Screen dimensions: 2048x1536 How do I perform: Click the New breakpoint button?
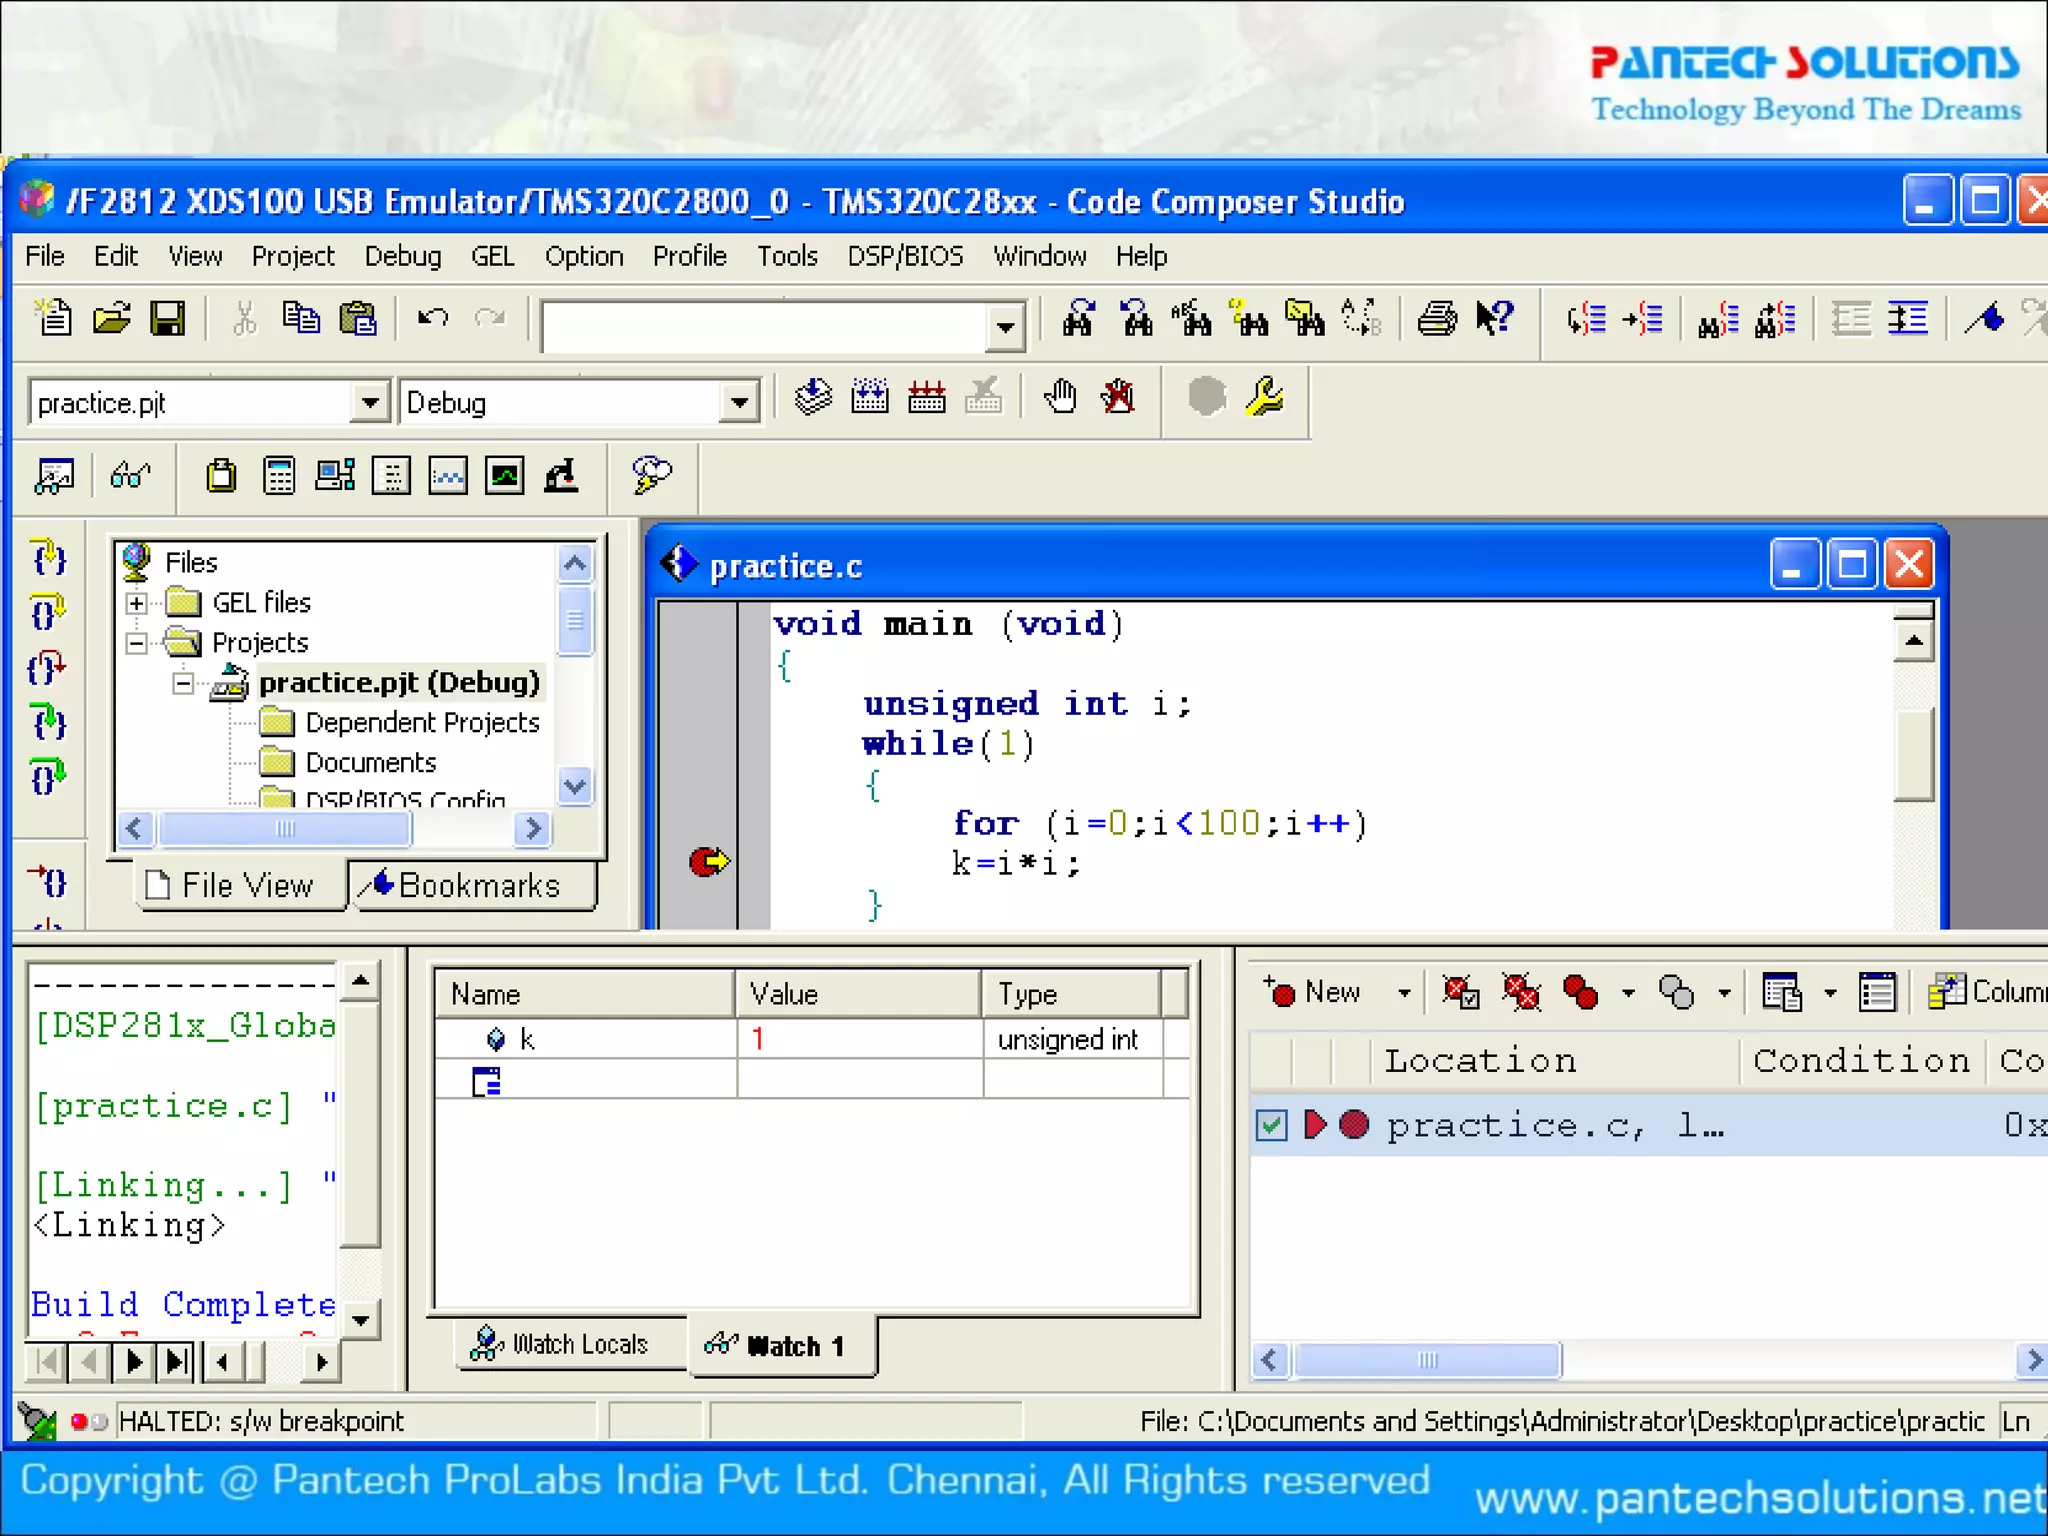tap(1316, 992)
